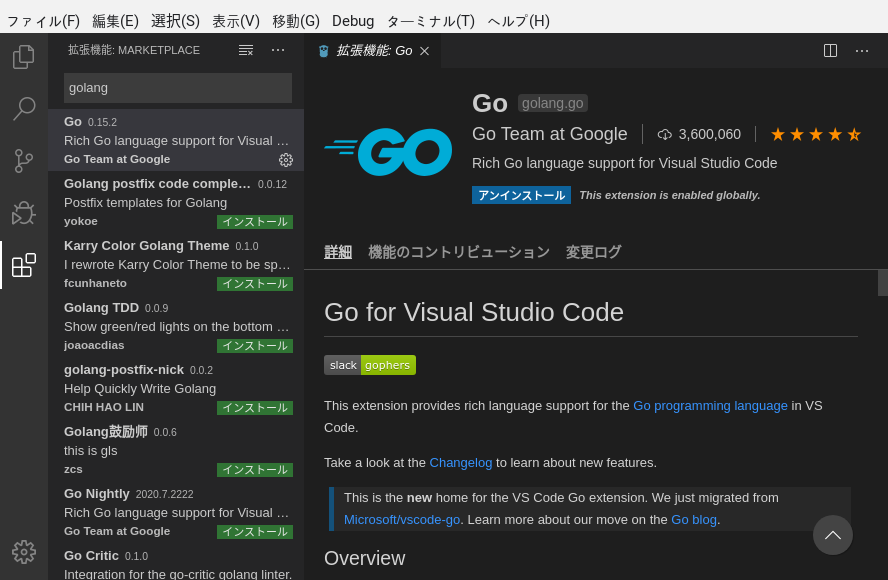Open the Debug view with bug icon

24,213
